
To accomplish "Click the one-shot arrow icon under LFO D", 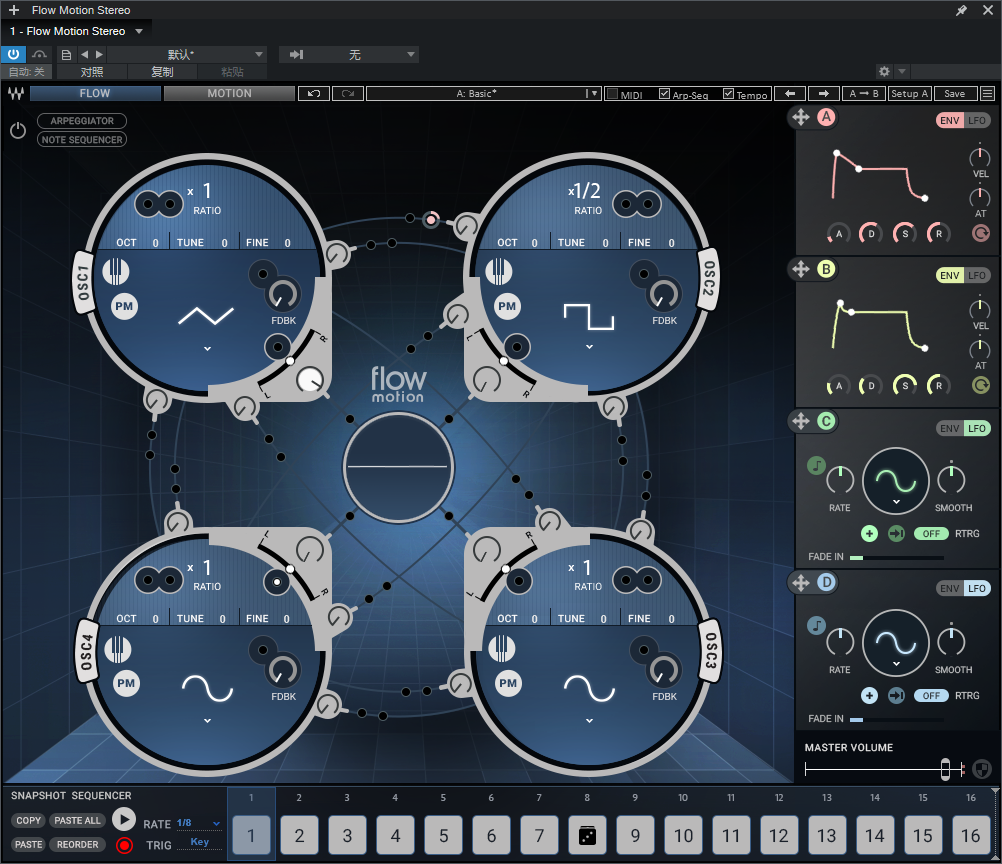I will click(x=897, y=695).
